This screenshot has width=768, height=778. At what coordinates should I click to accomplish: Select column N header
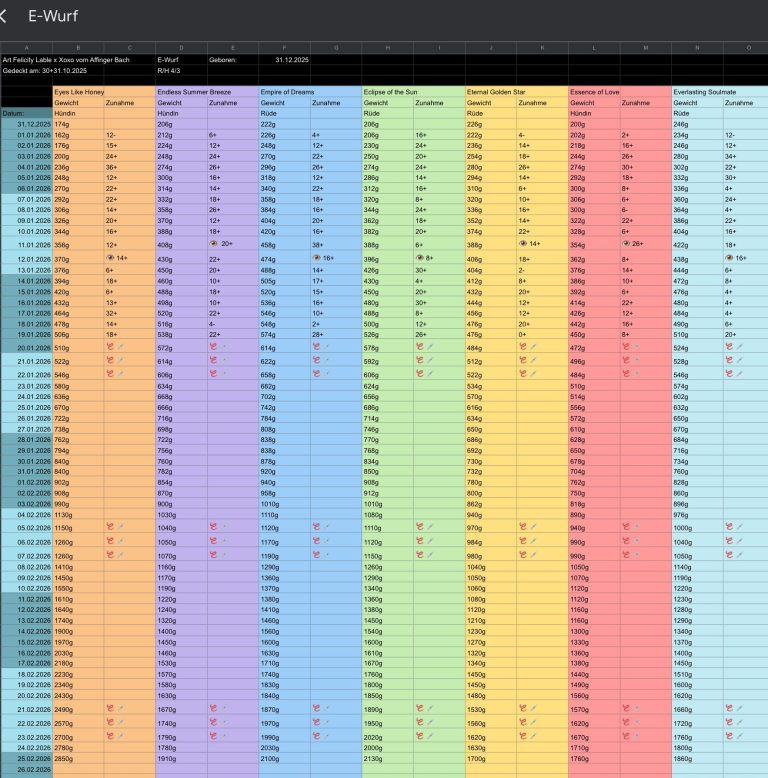[696, 48]
